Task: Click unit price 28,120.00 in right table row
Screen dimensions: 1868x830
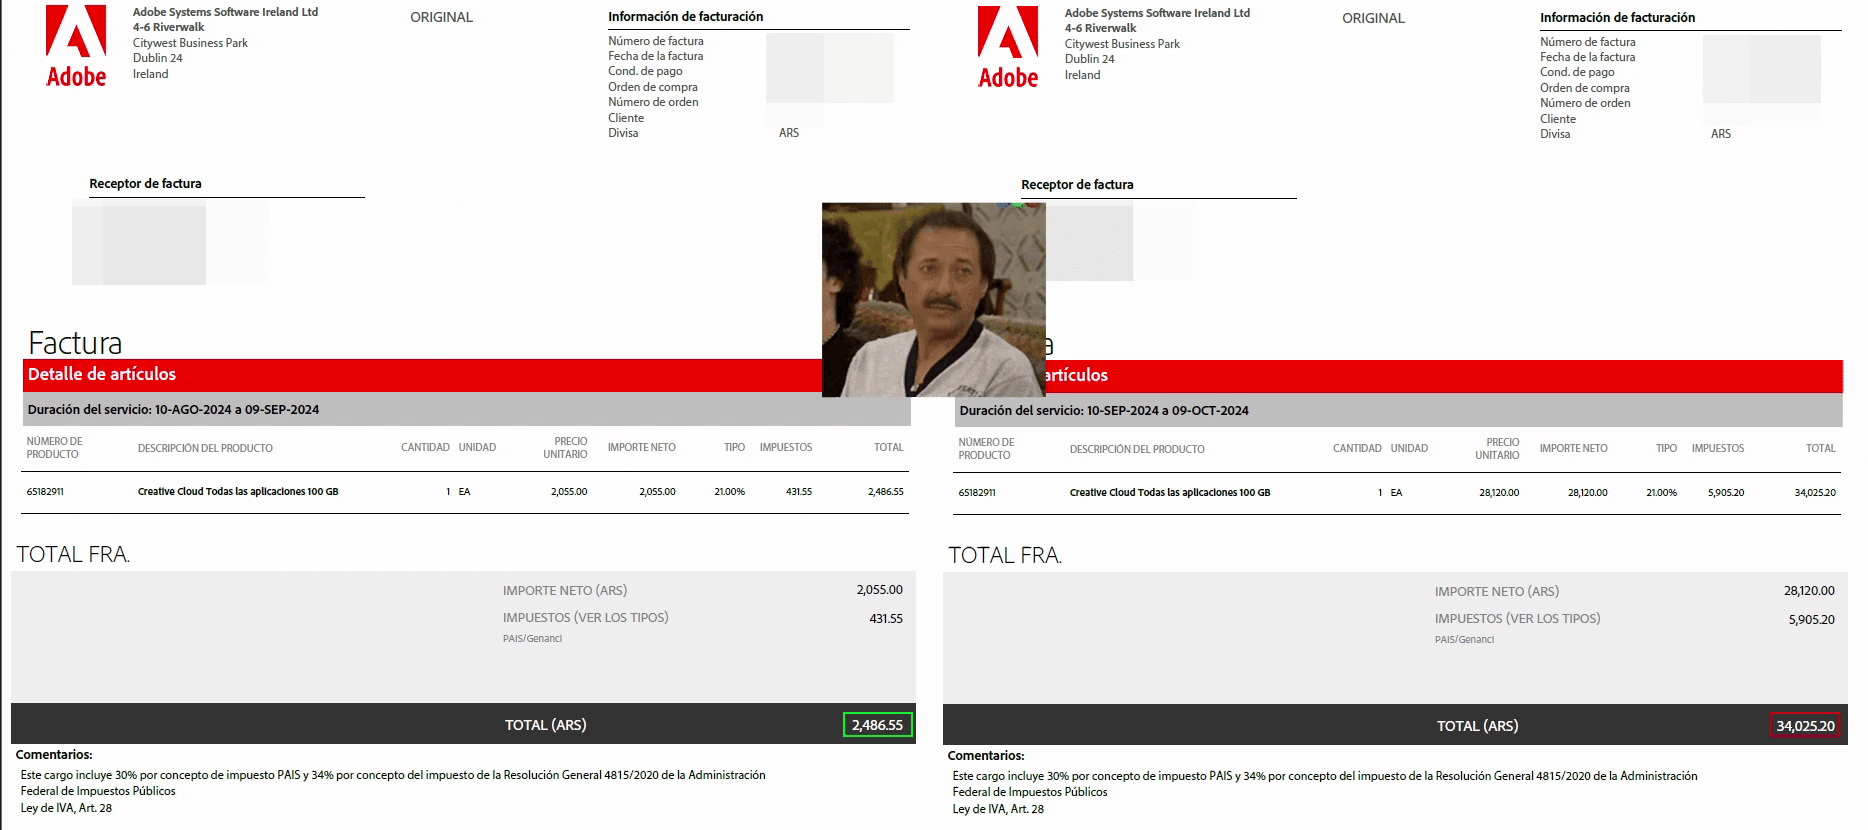Action: [x=1499, y=493]
